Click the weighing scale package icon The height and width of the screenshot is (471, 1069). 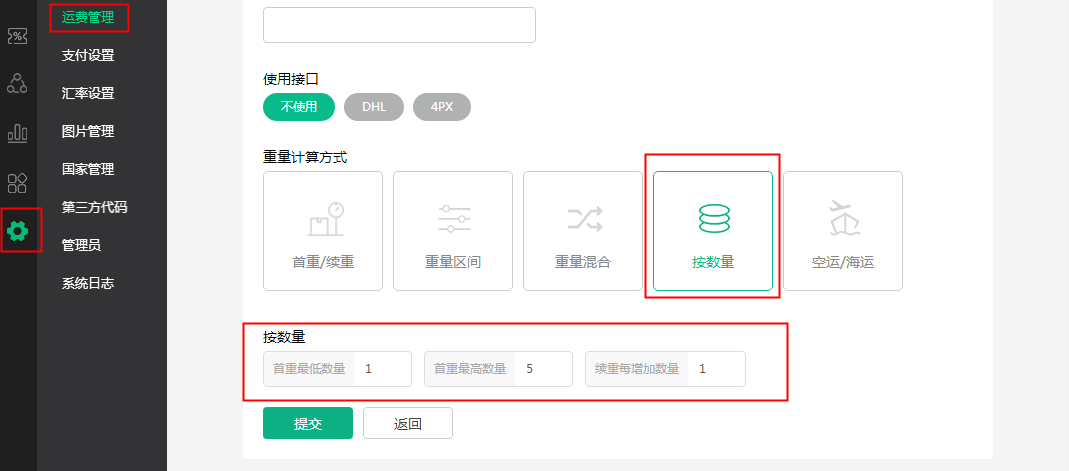[x=326, y=219]
